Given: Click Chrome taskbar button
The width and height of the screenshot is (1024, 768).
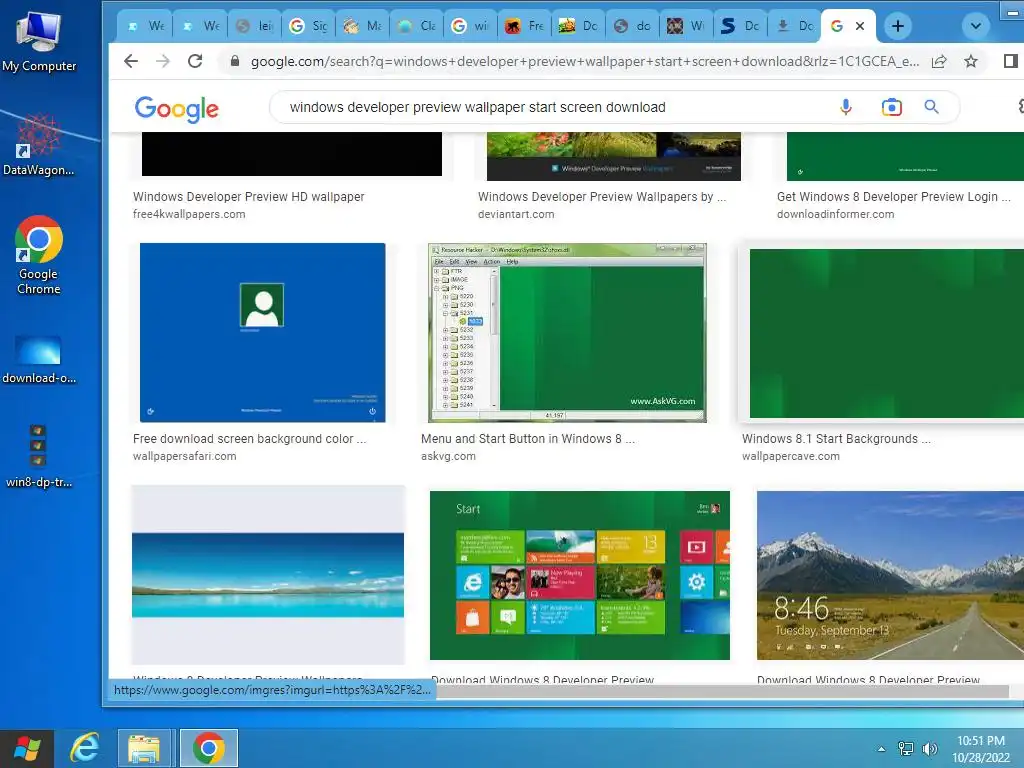Looking at the screenshot, I should pyautogui.click(x=209, y=748).
